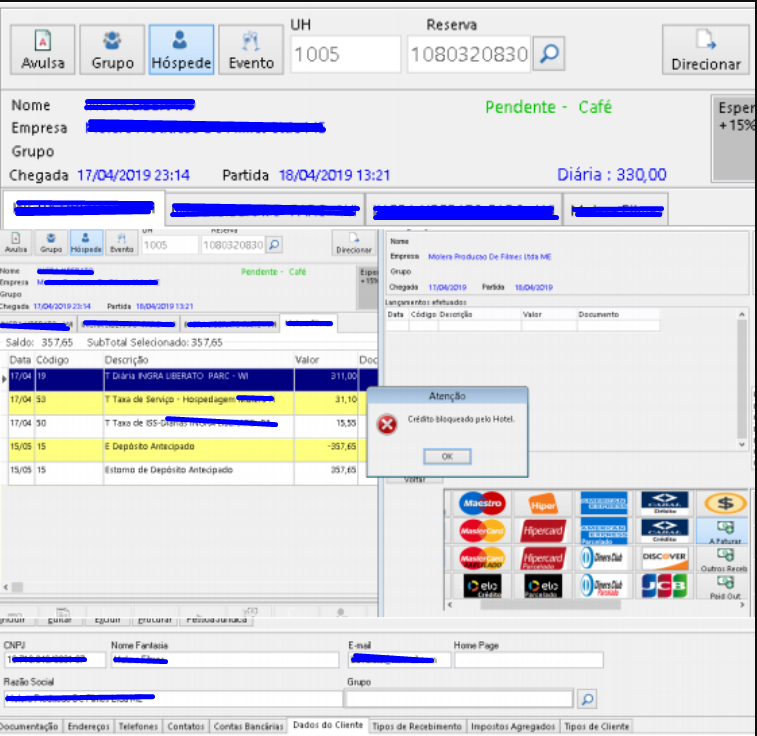The height and width of the screenshot is (736, 757).
Task: Click the Esper +15% button beside Pendente
Action: 734,138
